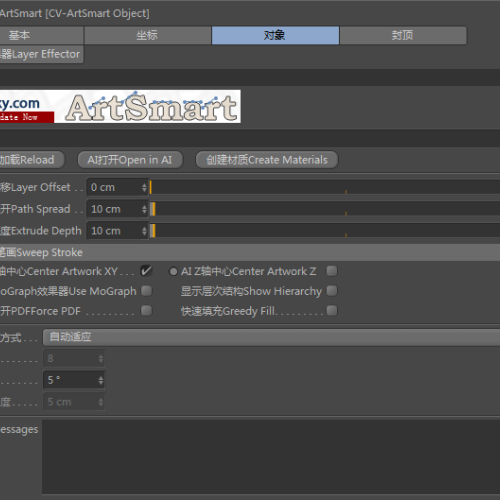Click the Reload button

(31, 160)
